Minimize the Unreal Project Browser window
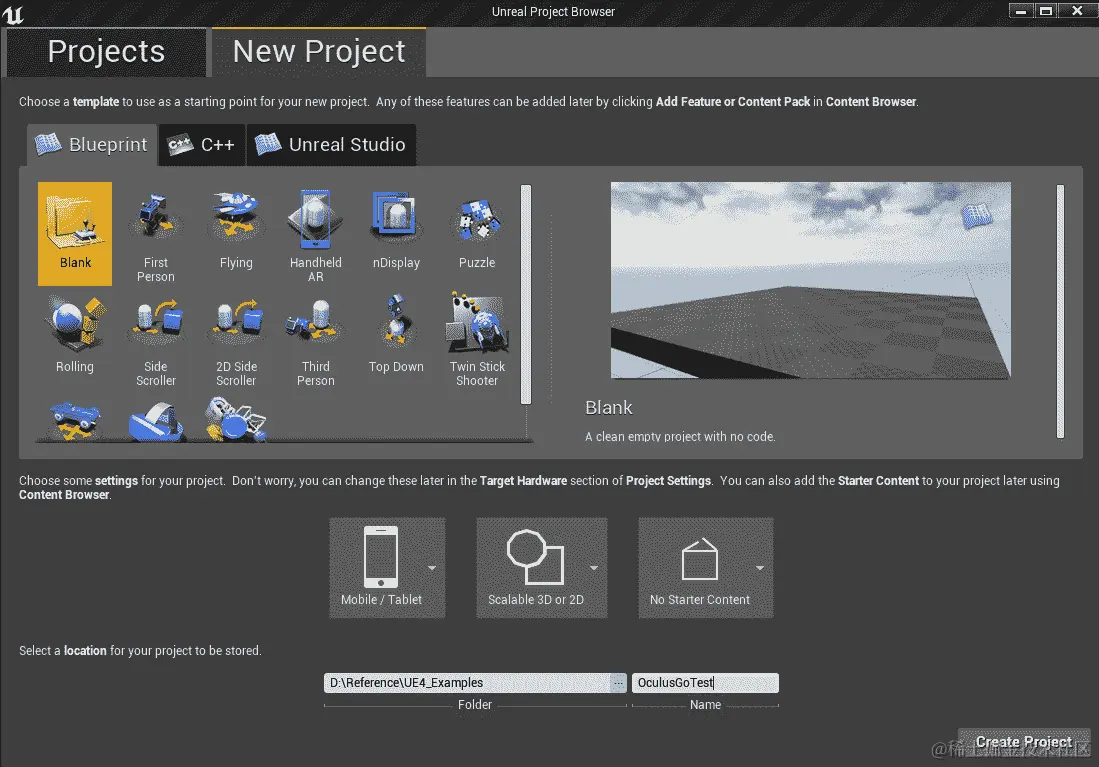This screenshot has width=1099, height=767. (1020, 11)
